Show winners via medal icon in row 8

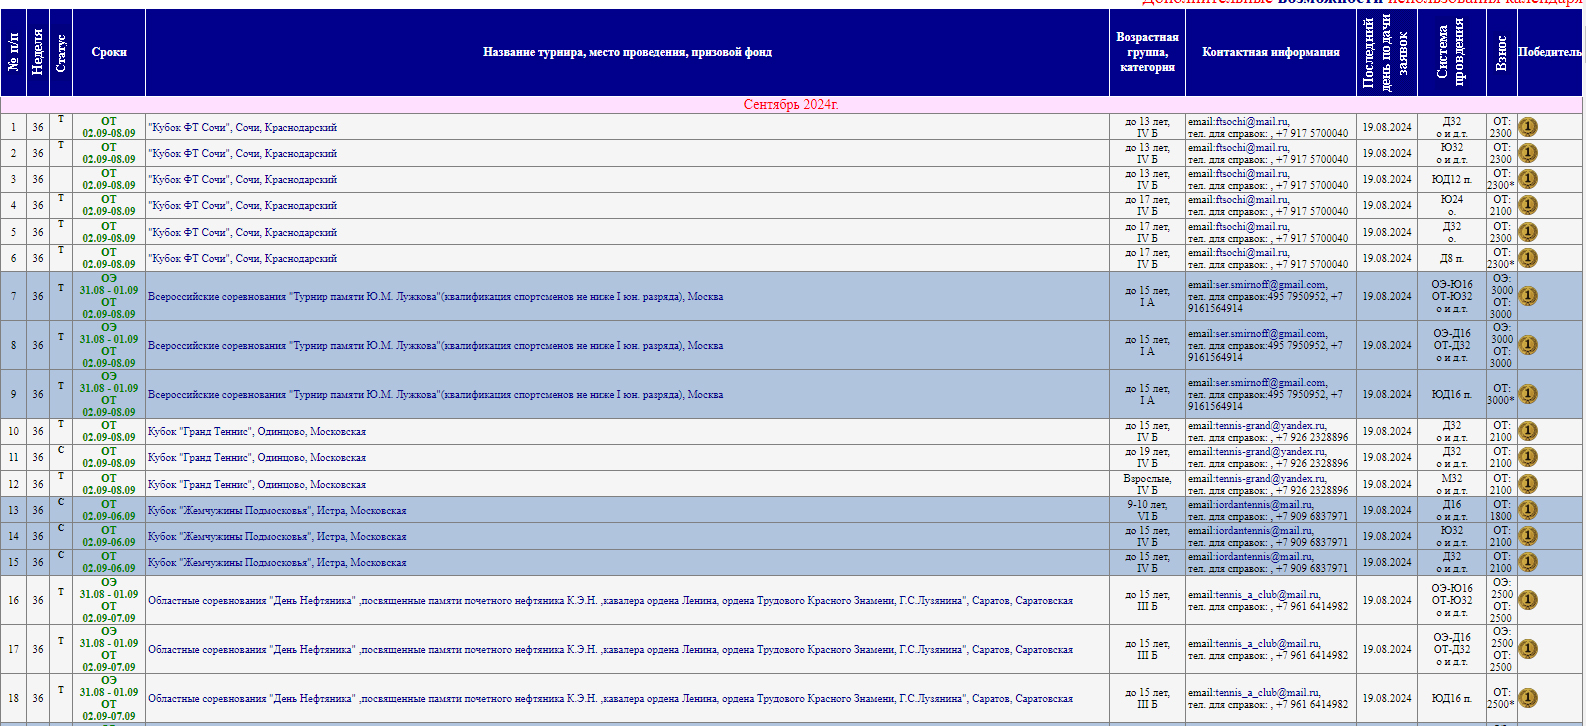tap(1528, 345)
